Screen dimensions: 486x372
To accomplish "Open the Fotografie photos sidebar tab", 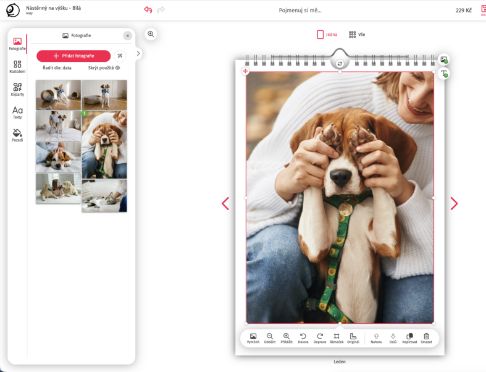I will 17,44.
